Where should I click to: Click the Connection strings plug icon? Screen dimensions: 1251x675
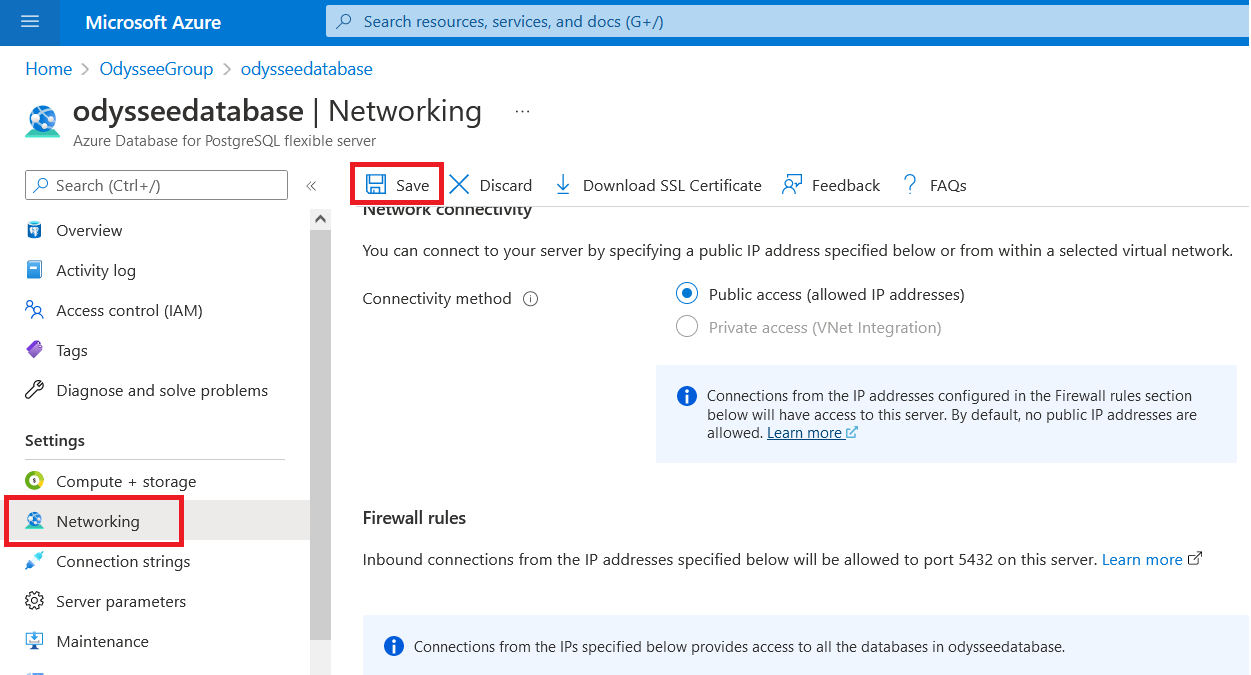(x=35, y=561)
